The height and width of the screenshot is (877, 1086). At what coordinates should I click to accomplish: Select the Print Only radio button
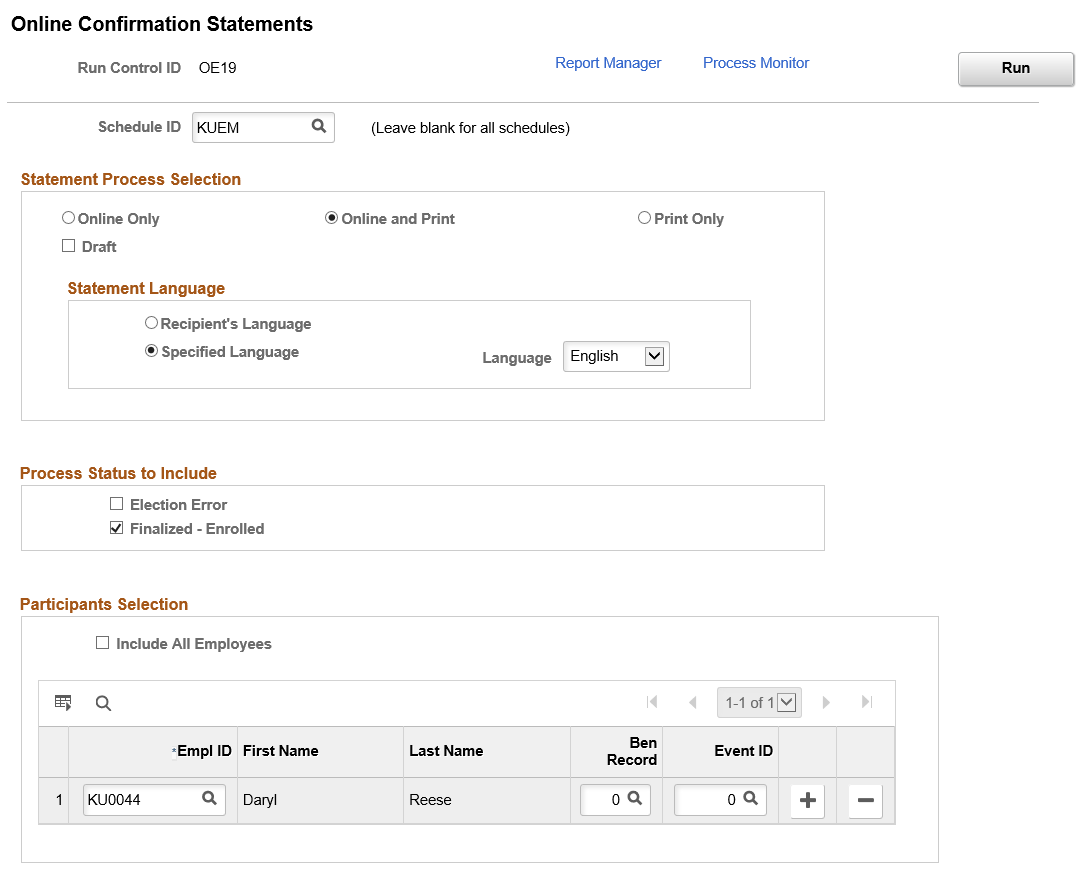tap(644, 218)
